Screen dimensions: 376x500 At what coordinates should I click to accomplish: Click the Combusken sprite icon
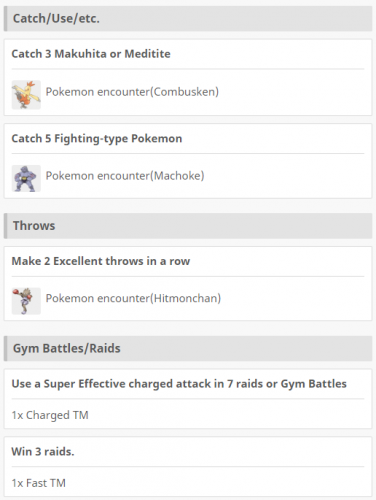[x=26, y=95]
